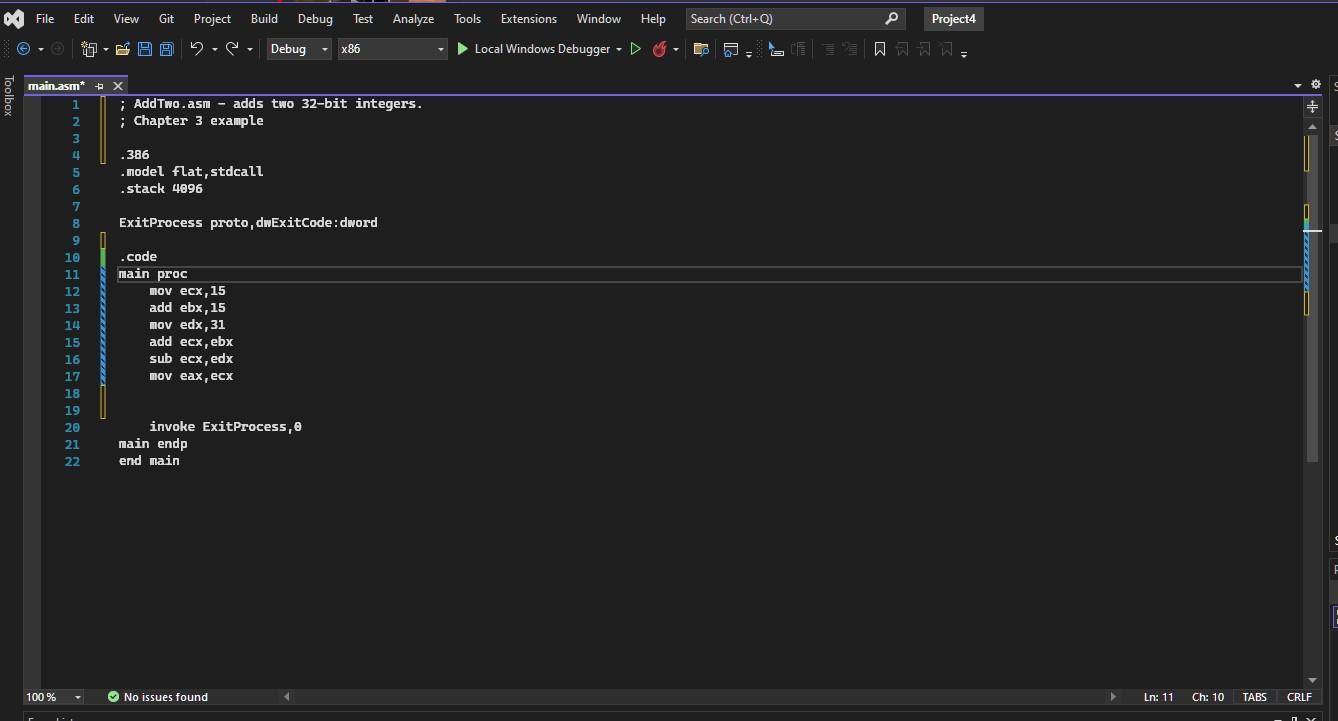Click the Undo icon on the toolbar
Screen dimensions: 1338x721
196,48
